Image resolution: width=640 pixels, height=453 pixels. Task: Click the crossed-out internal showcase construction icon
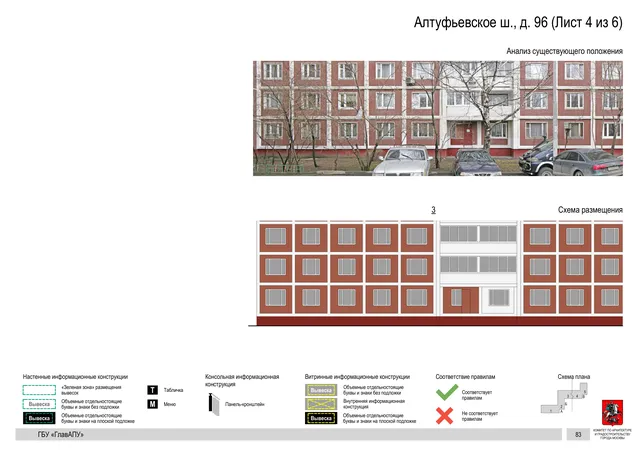coord(321,404)
